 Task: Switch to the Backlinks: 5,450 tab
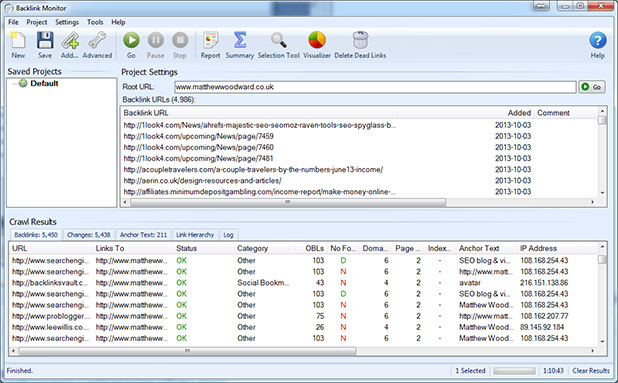[x=36, y=235]
